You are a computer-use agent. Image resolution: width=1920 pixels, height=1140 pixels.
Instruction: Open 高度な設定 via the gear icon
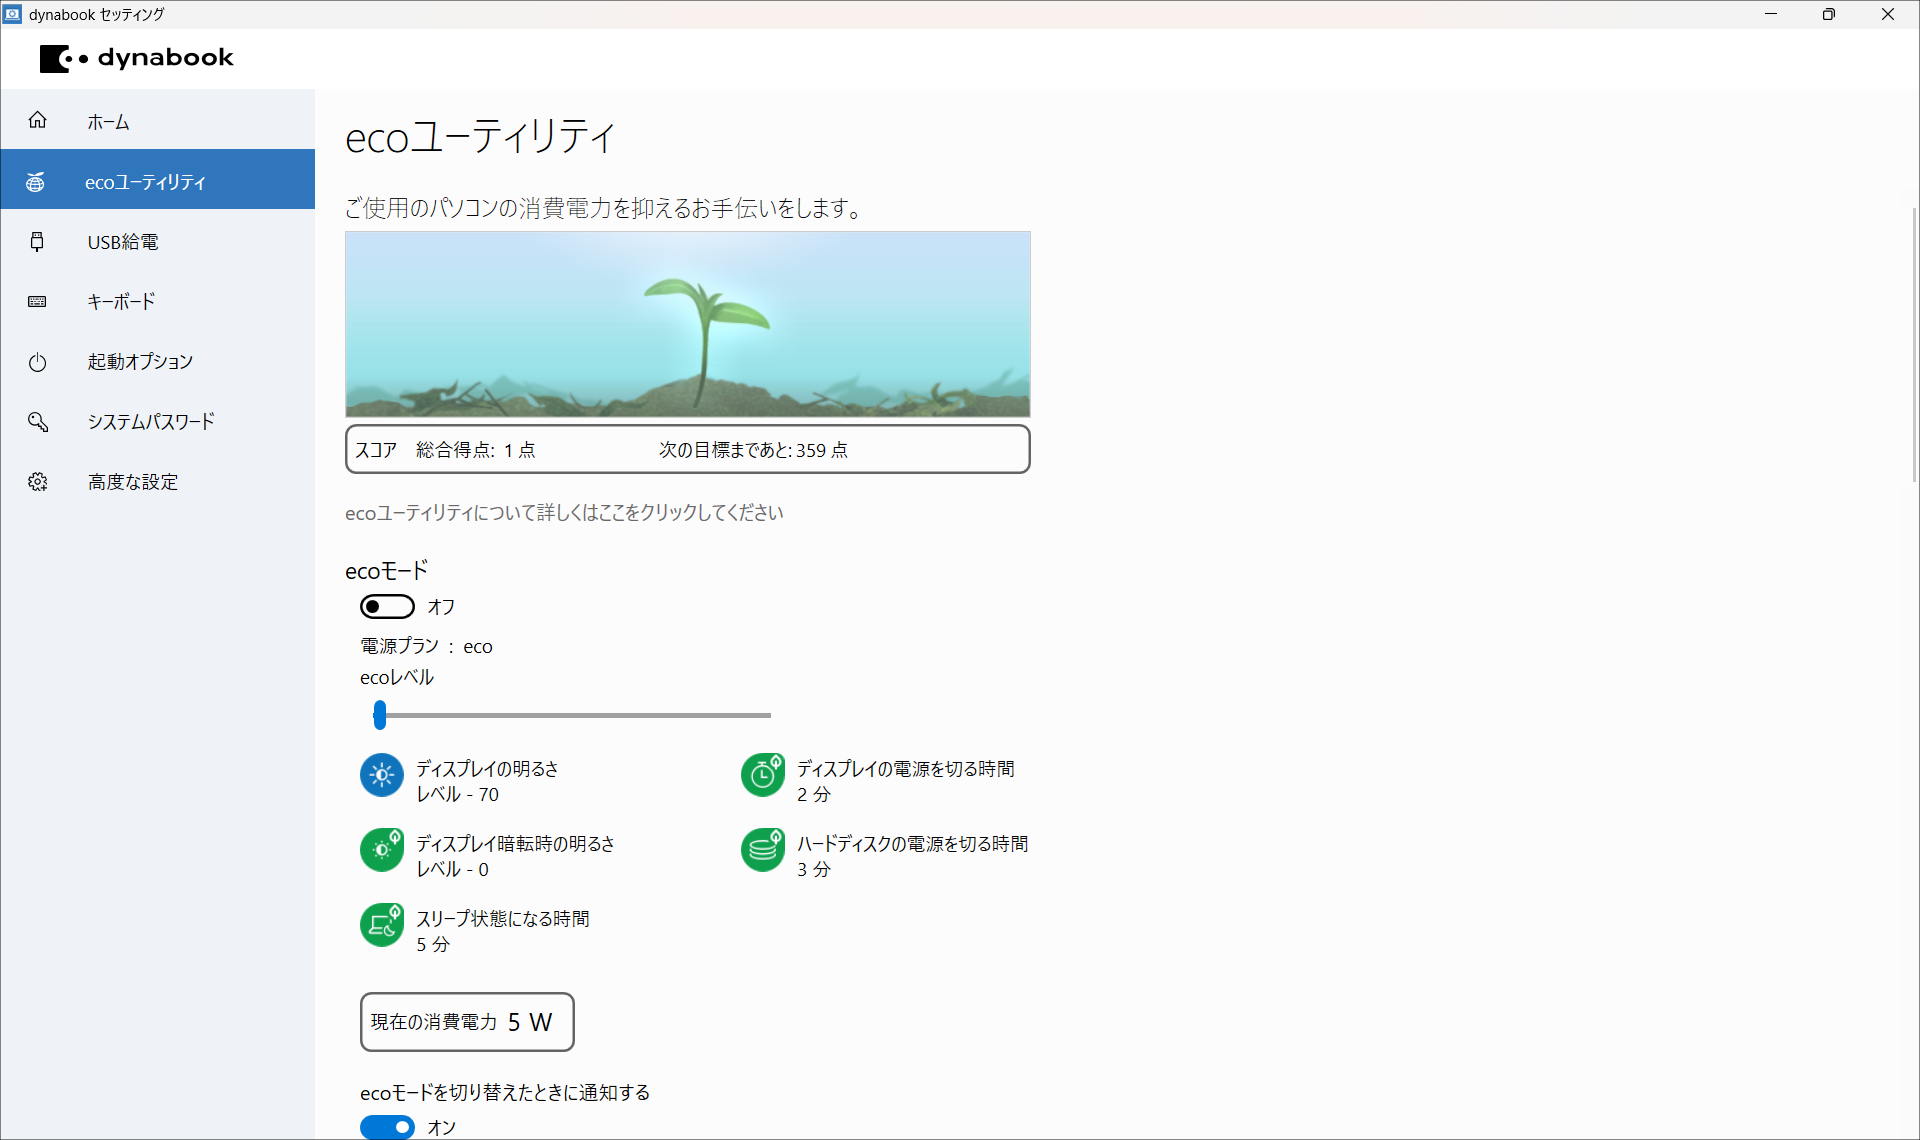pos(37,481)
